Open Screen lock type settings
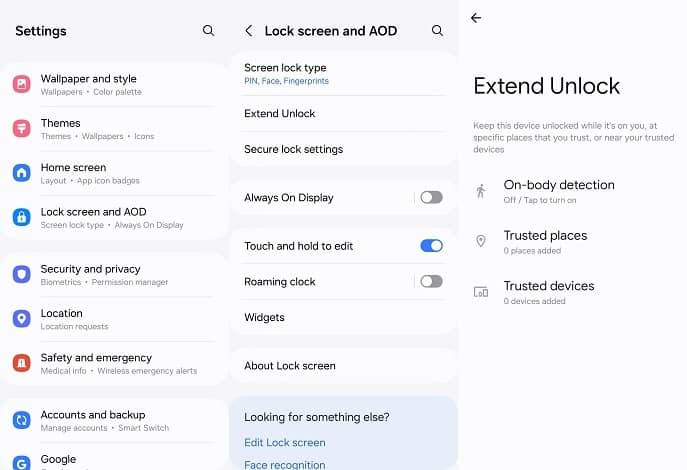This screenshot has height=470, width=687. pos(344,74)
